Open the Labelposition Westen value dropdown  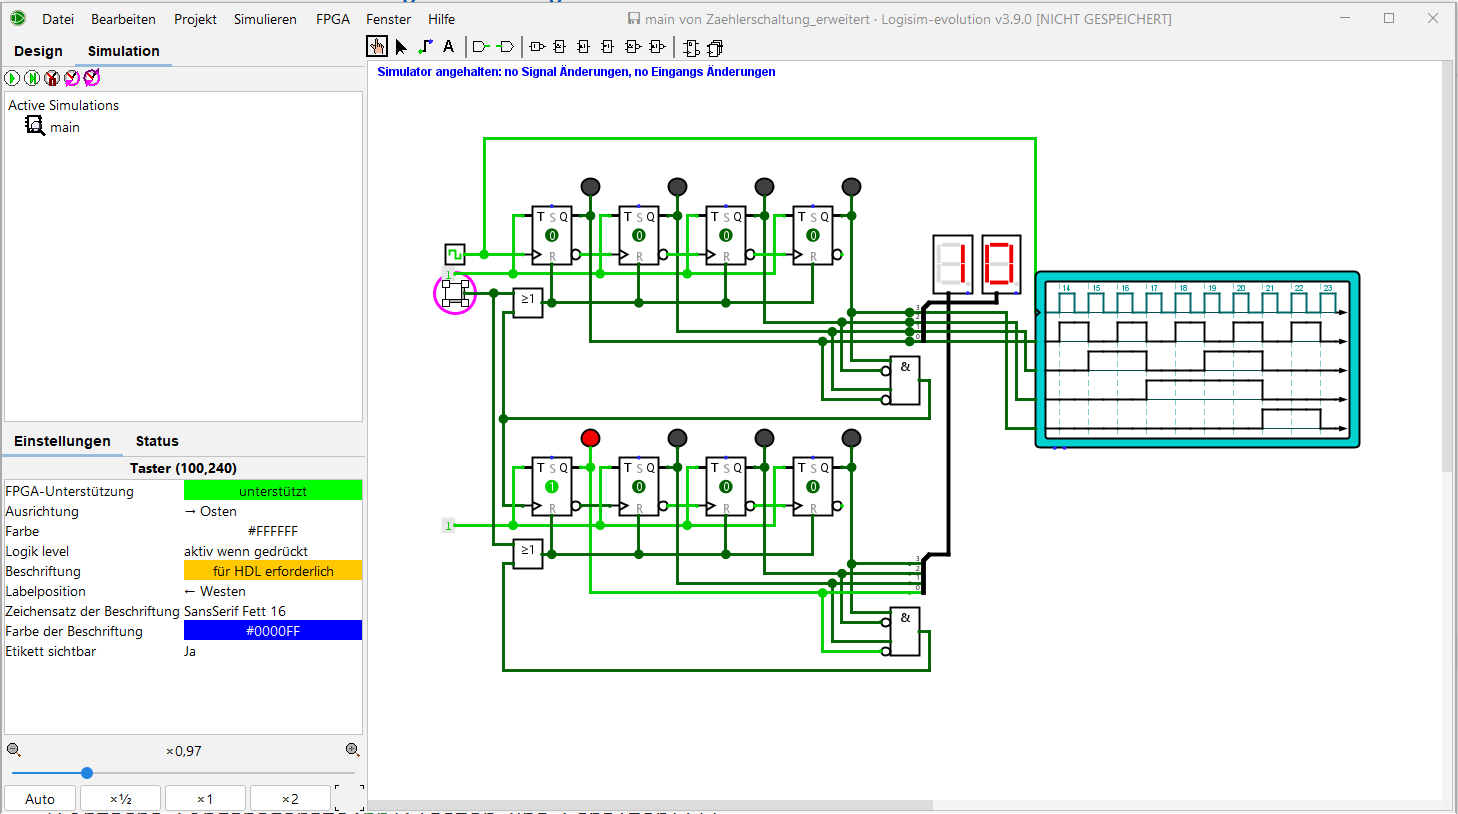[x=272, y=591]
